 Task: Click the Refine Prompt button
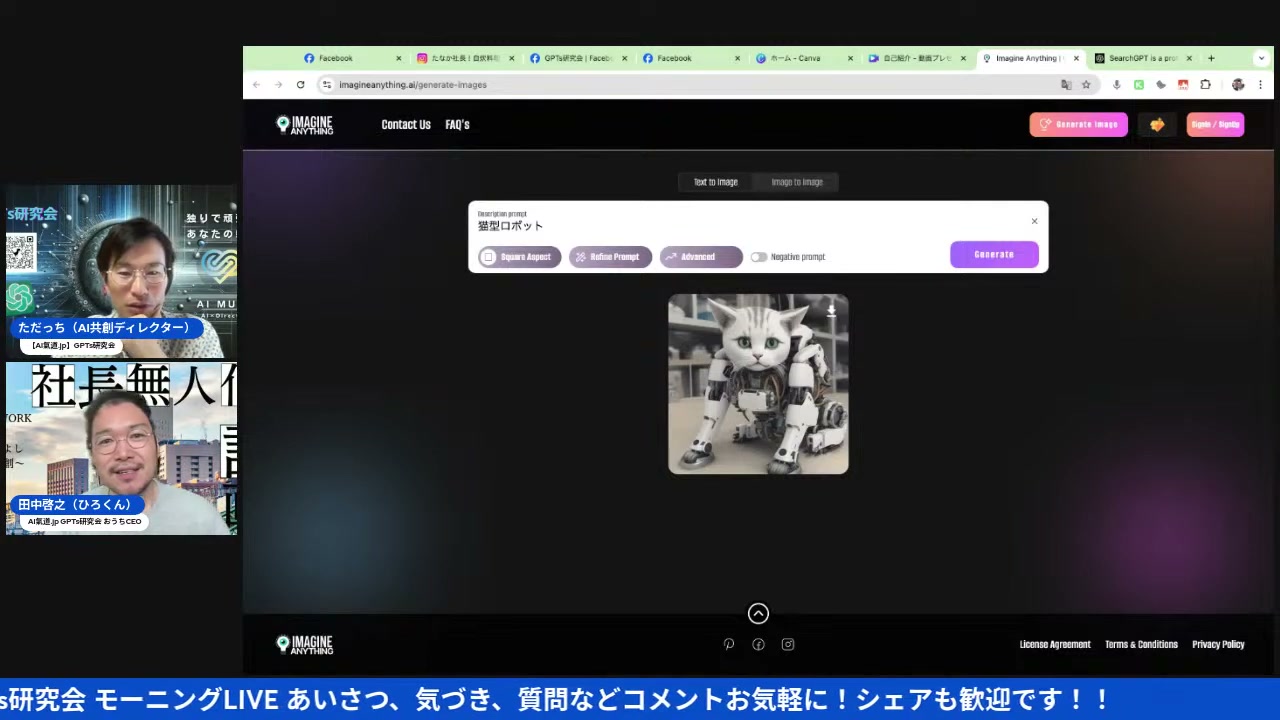[x=610, y=257]
